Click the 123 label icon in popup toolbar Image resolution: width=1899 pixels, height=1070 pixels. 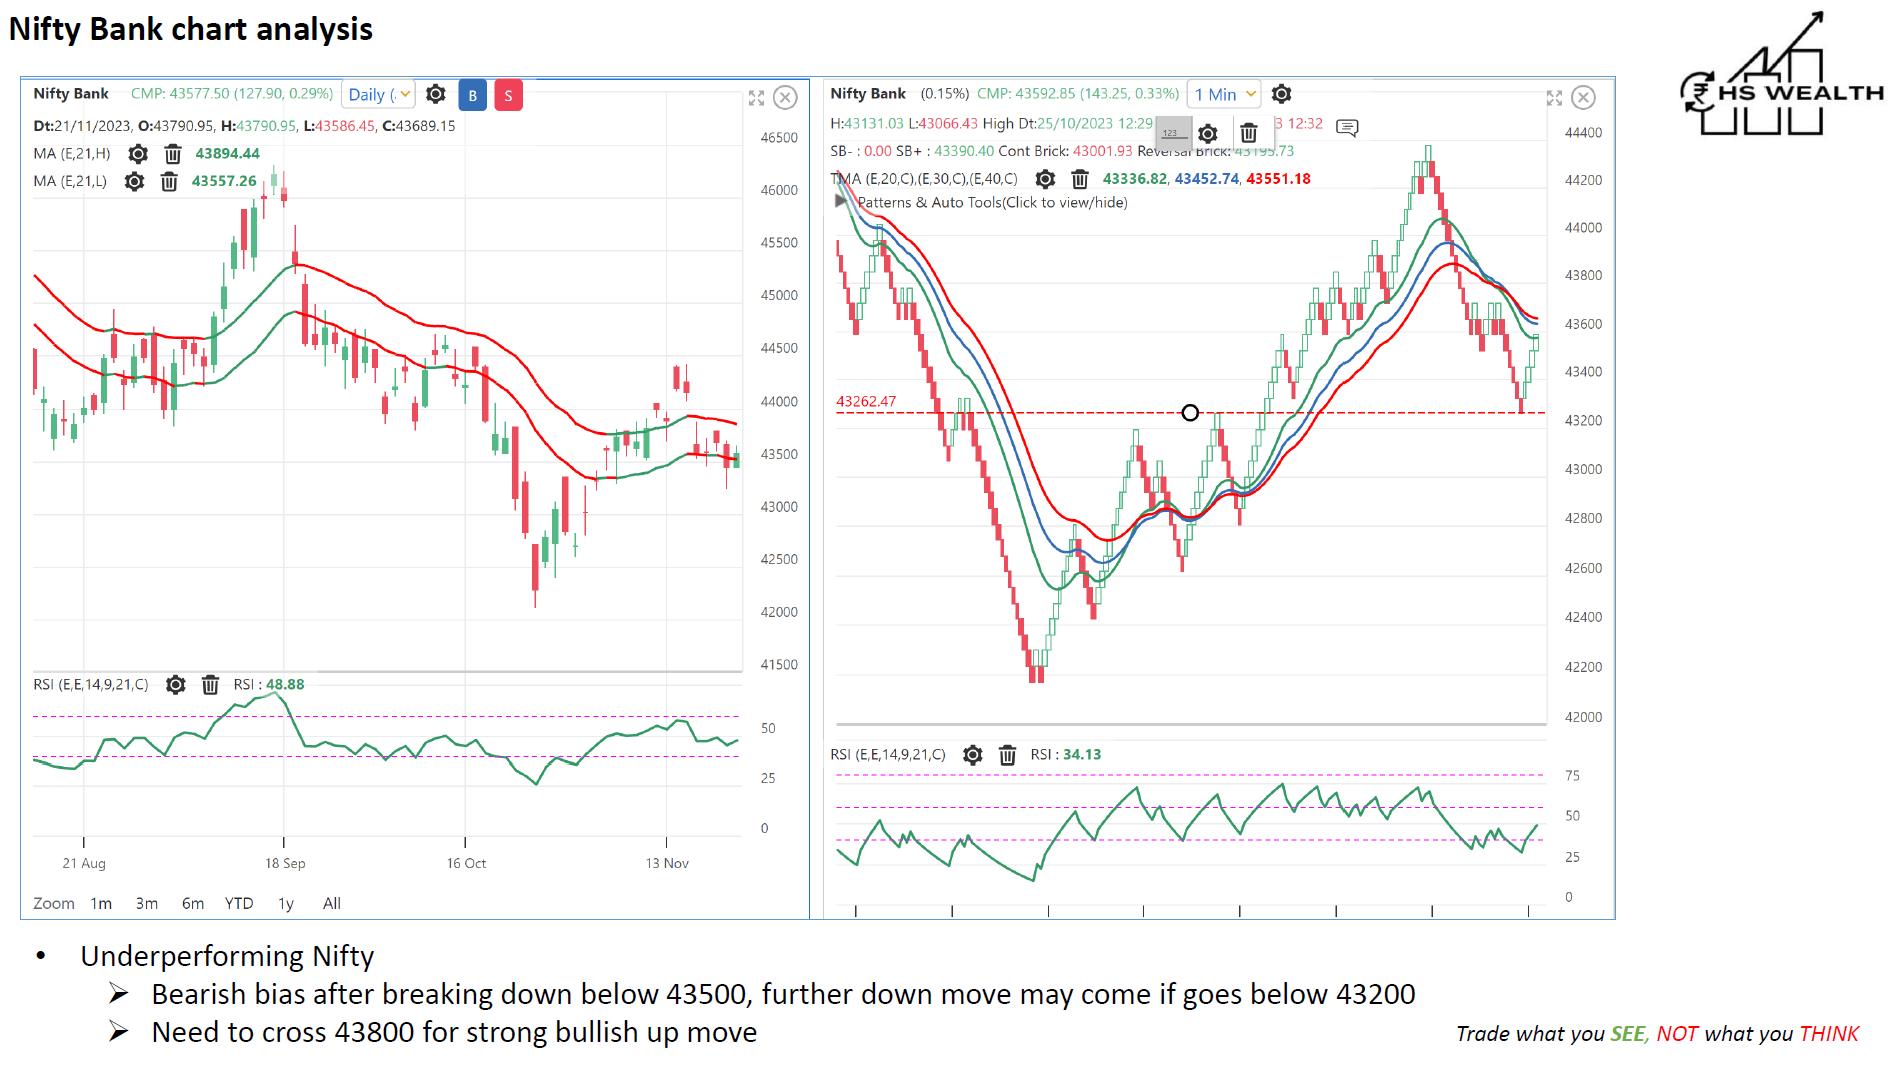1174,133
